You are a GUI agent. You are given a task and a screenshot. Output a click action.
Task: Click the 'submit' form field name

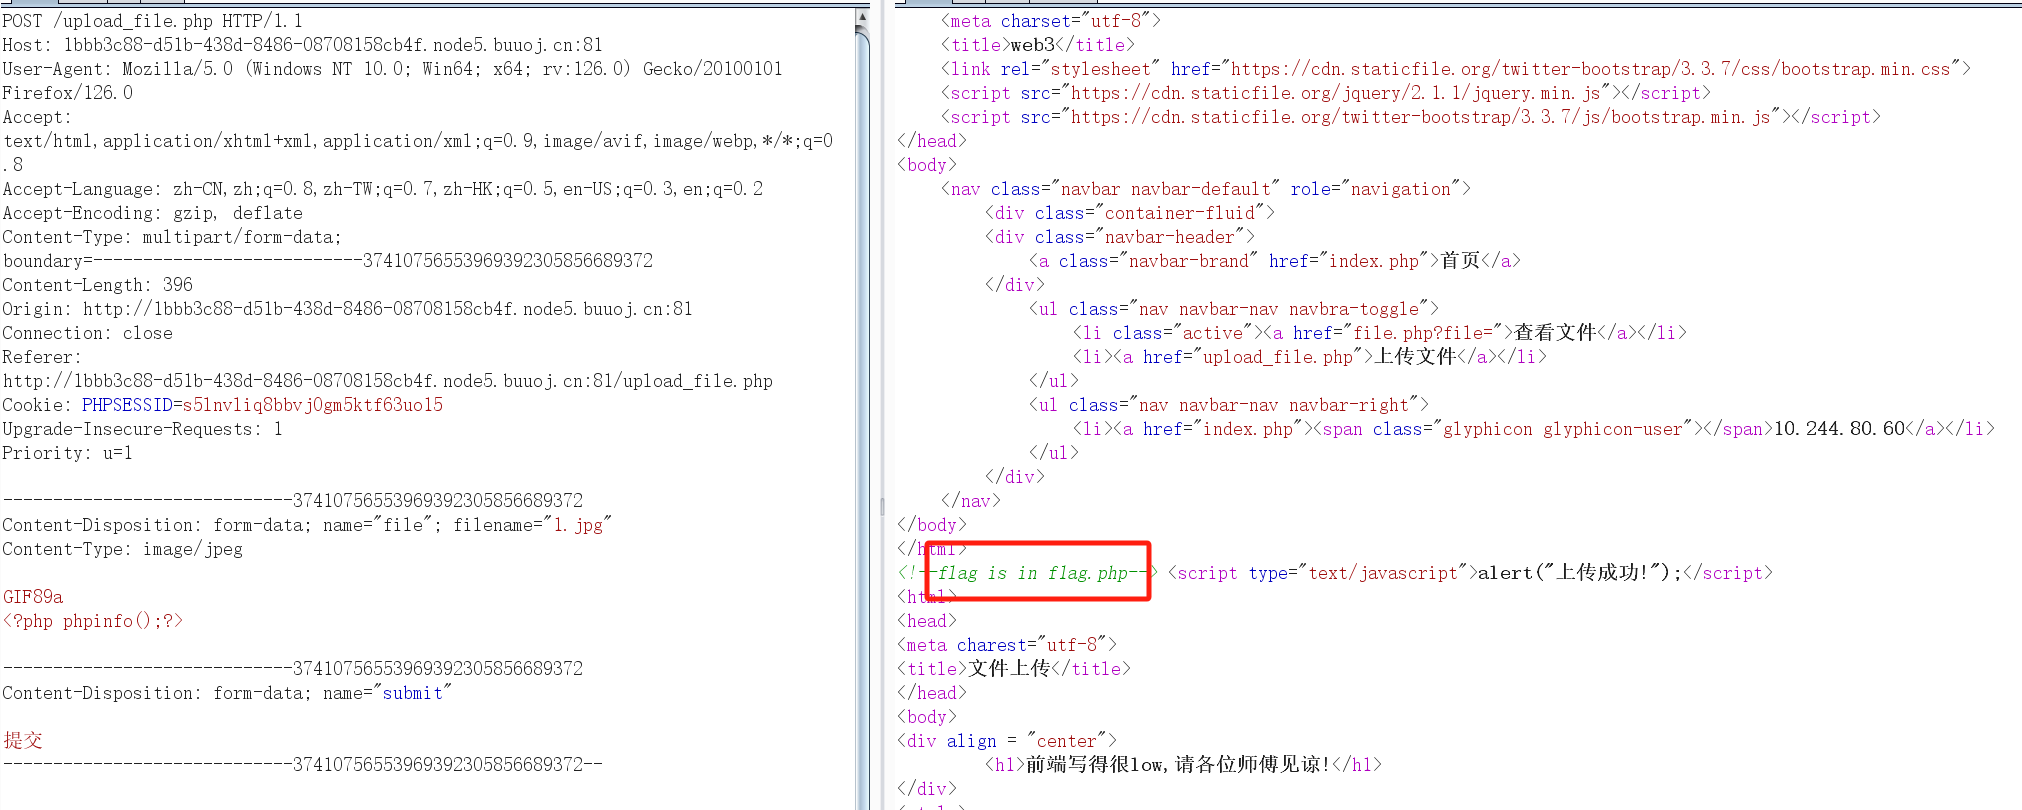click(412, 693)
